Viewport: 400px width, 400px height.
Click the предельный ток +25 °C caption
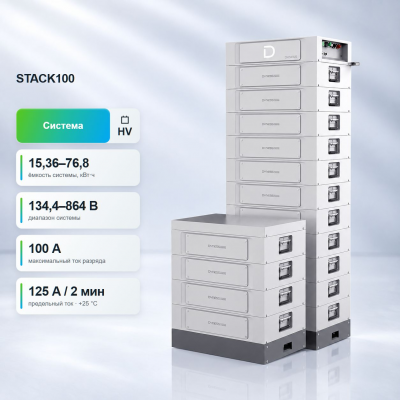[63, 304]
